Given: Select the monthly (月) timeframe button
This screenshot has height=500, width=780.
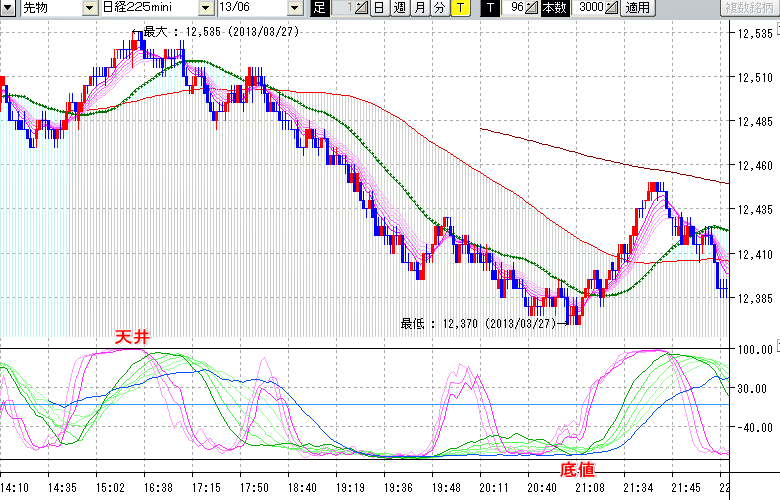Looking at the screenshot, I should [x=420, y=8].
